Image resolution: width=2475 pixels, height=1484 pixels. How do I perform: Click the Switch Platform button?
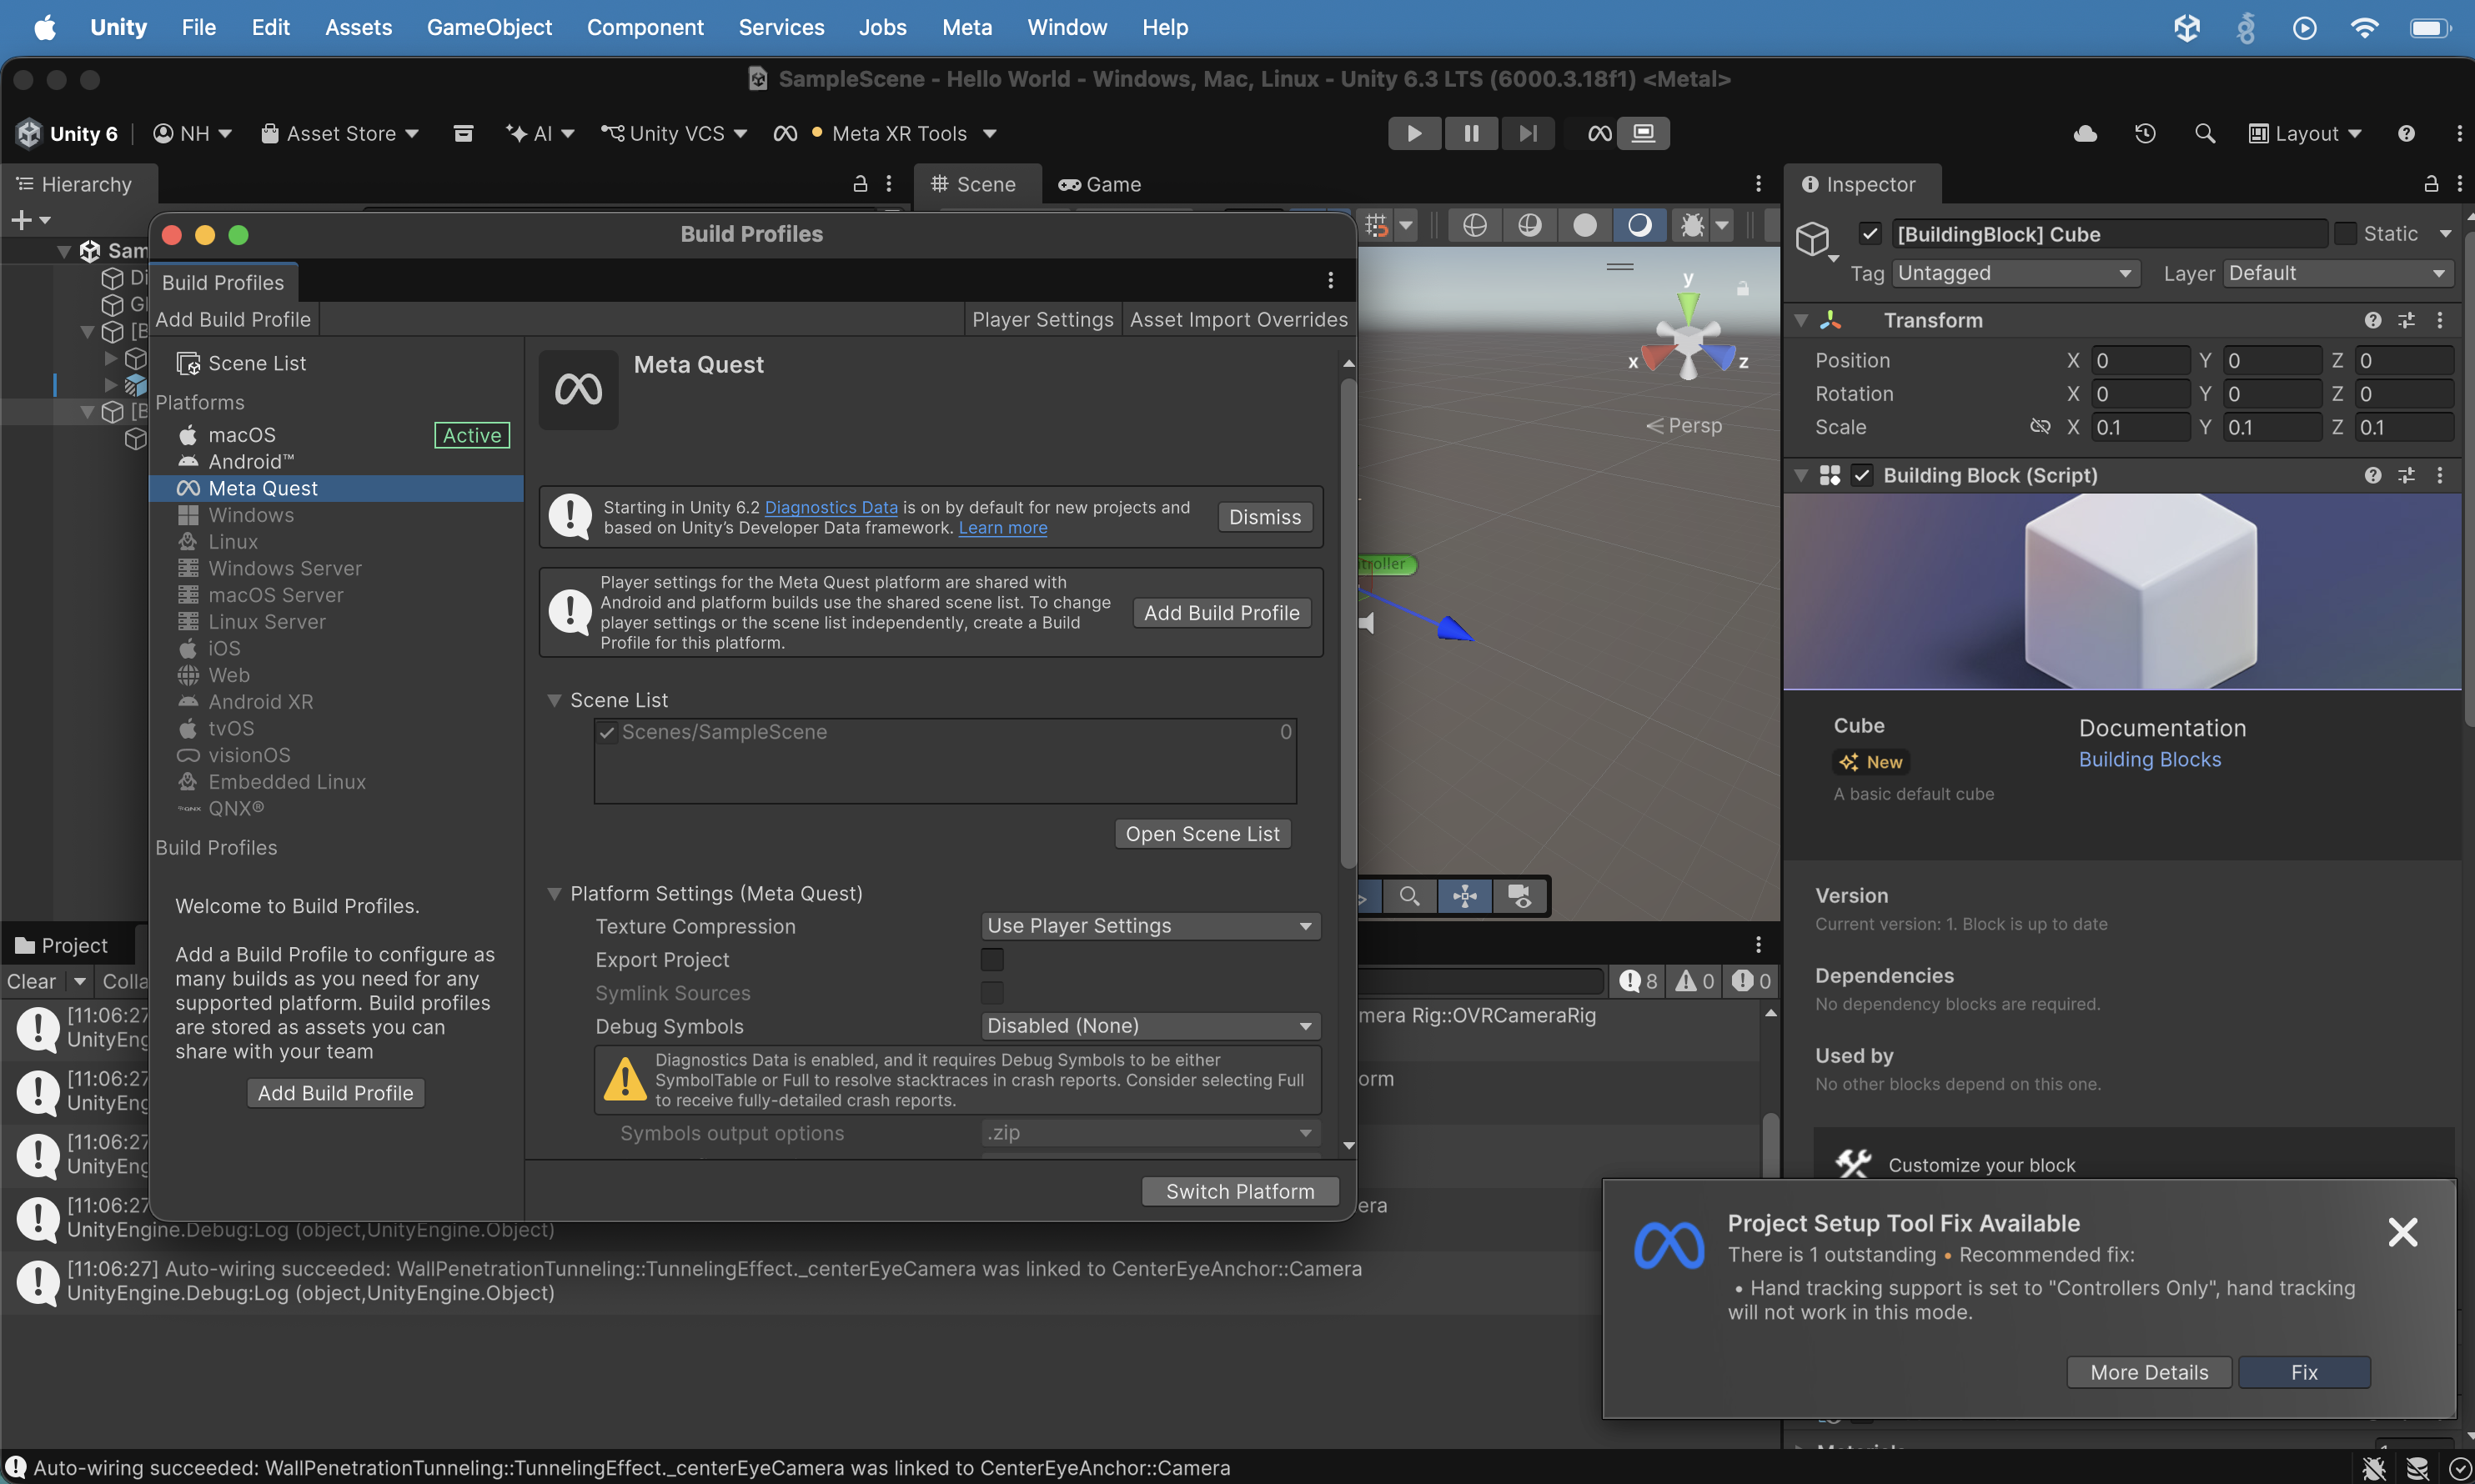[x=1240, y=1191]
